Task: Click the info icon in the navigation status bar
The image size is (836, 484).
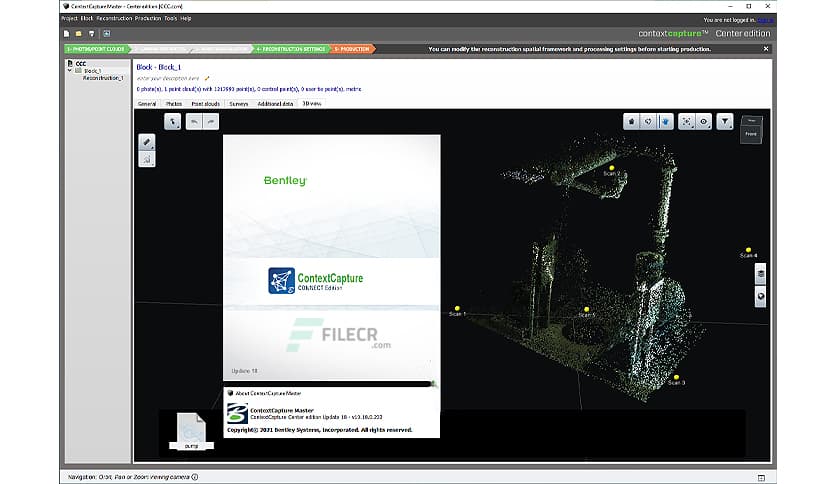Action: 195,477
